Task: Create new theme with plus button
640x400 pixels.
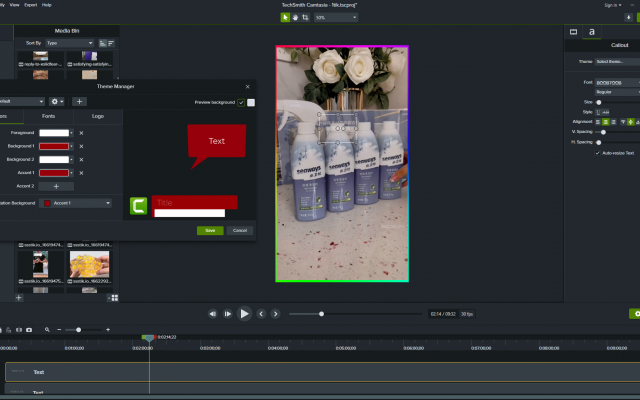Action: click(79, 101)
